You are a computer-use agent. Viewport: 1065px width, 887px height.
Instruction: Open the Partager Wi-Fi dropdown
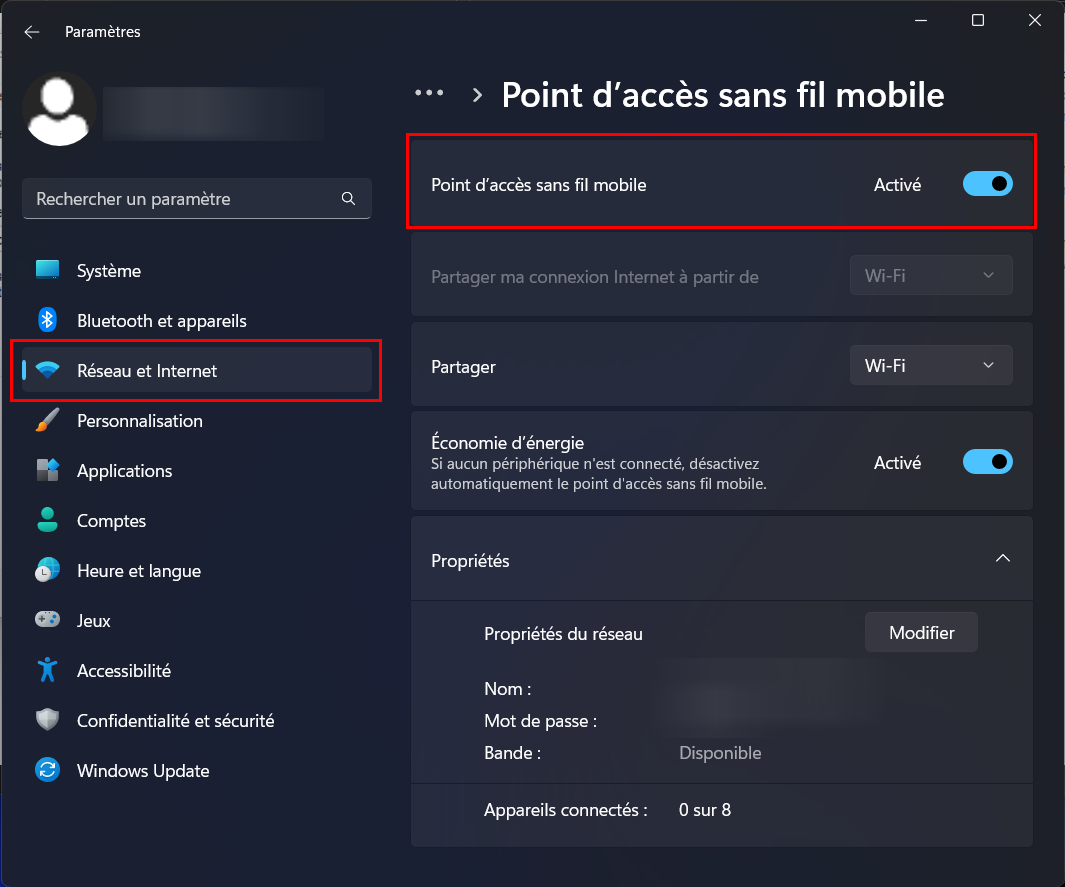[930, 366]
